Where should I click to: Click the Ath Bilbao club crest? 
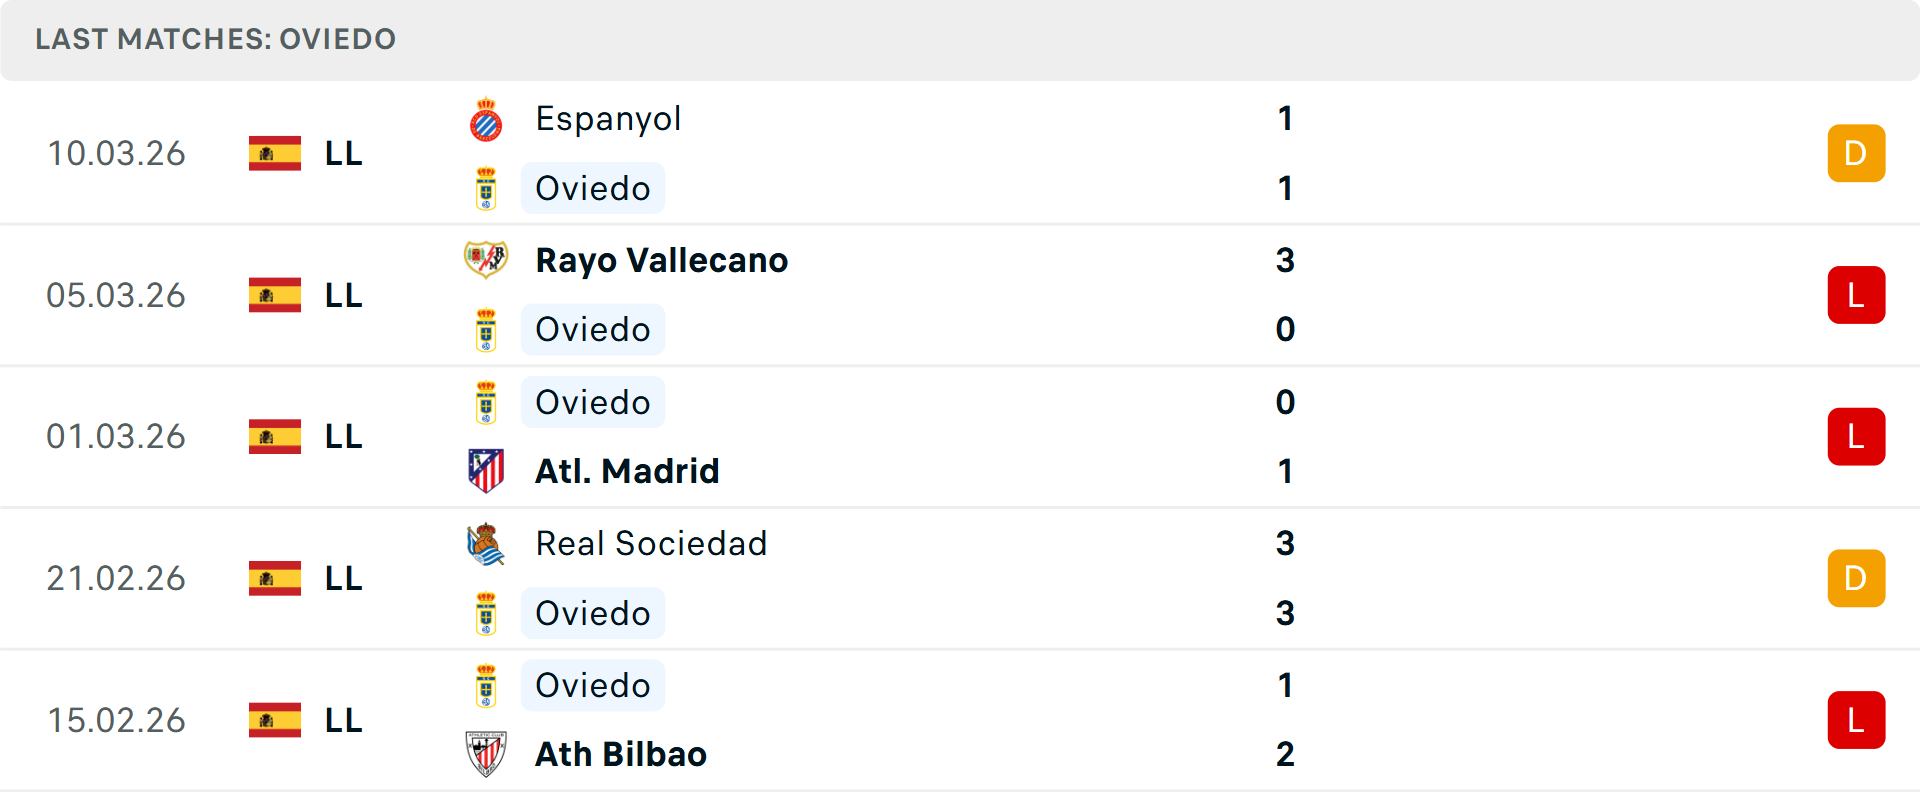pyautogui.click(x=486, y=754)
